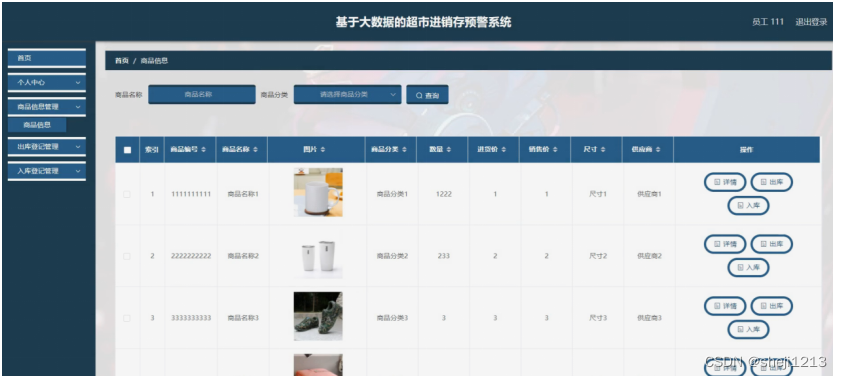
Task: Click the sort arrows beside 商品编号 column
Action: (204, 150)
